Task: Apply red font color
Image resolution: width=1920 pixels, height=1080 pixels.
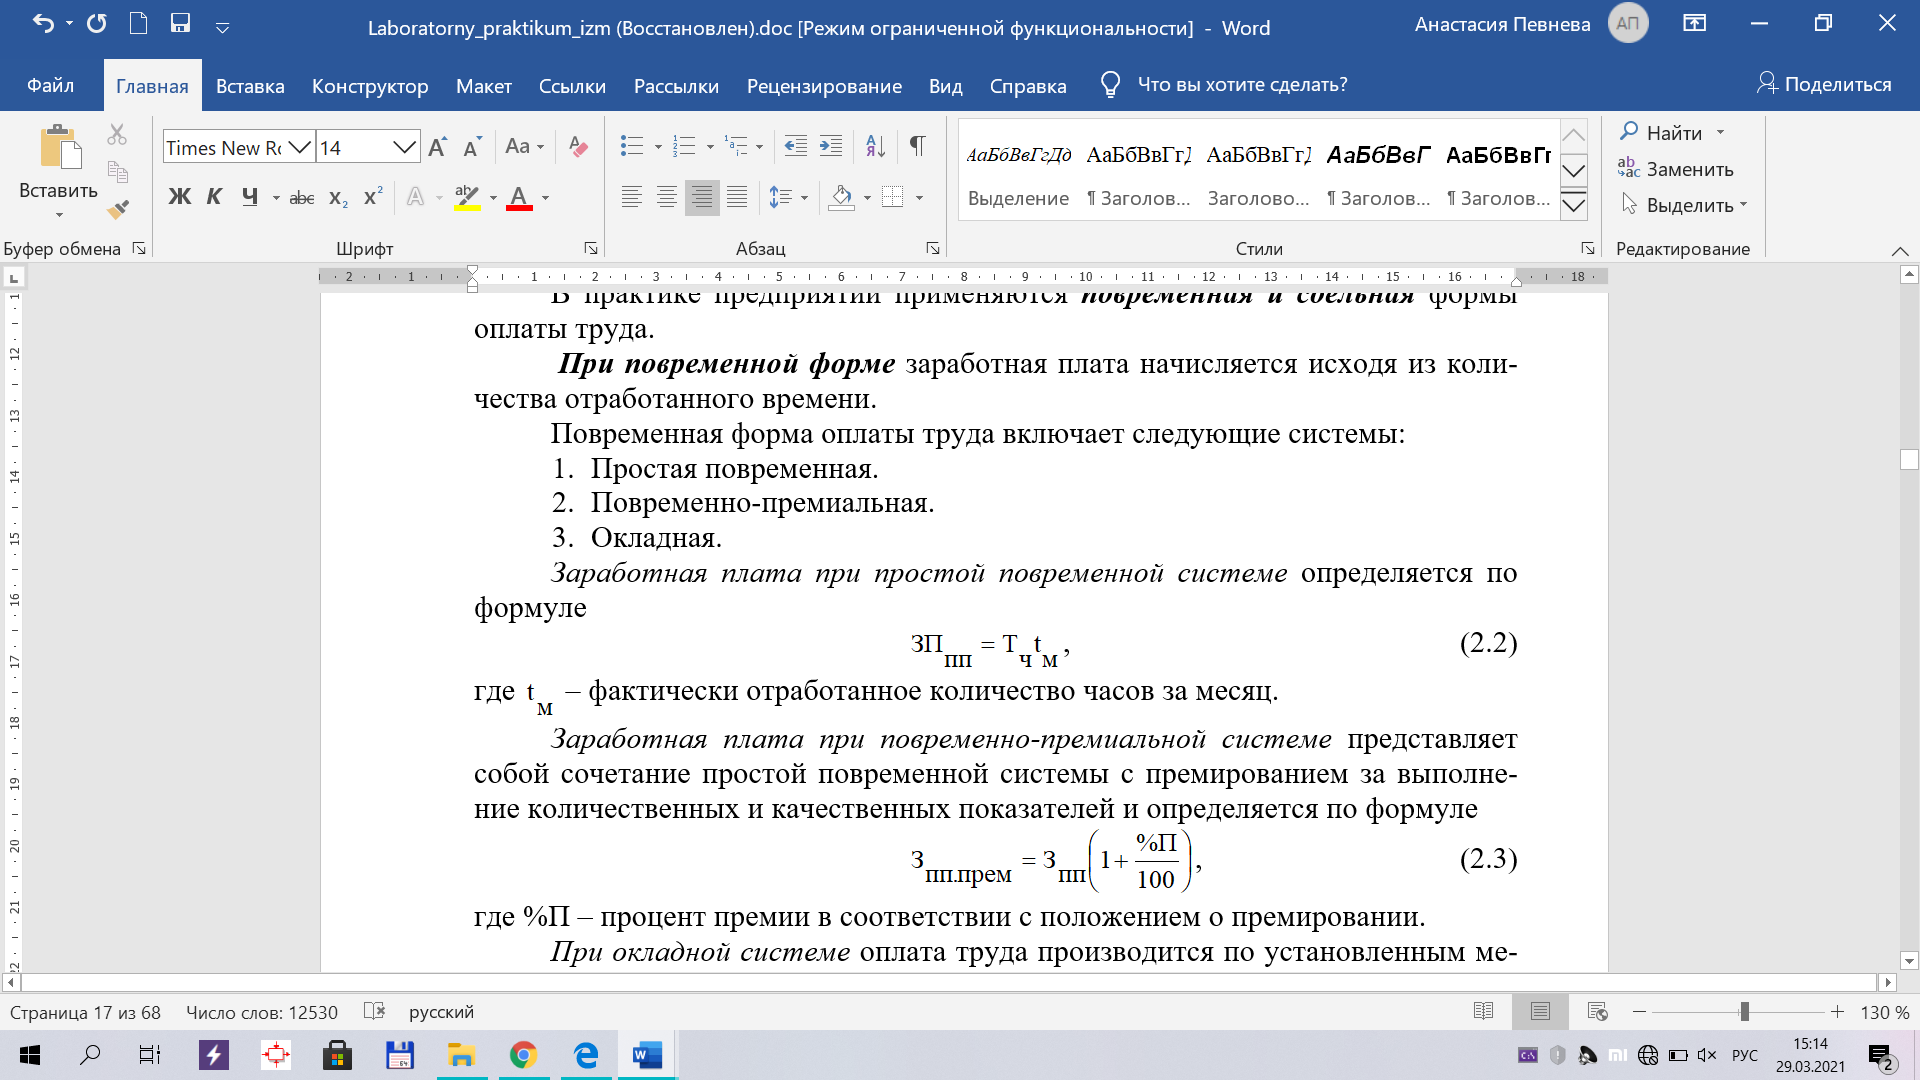Action: pyautogui.click(x=519, y=197)
